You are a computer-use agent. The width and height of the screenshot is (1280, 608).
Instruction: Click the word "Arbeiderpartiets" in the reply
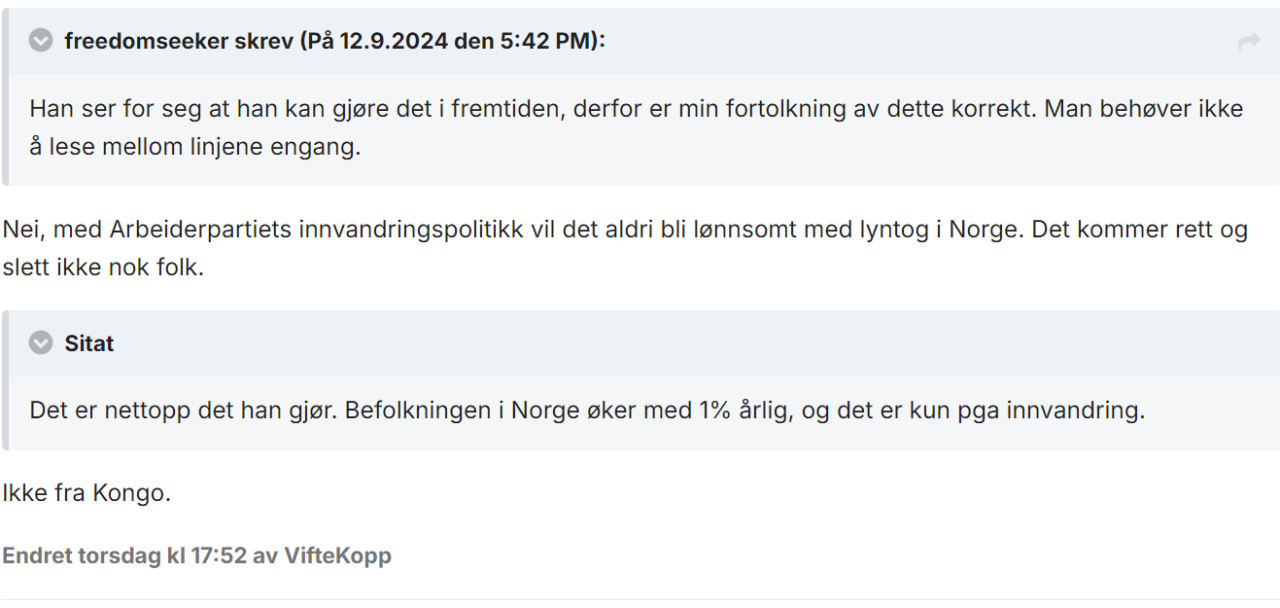click(x=197, y=229)
